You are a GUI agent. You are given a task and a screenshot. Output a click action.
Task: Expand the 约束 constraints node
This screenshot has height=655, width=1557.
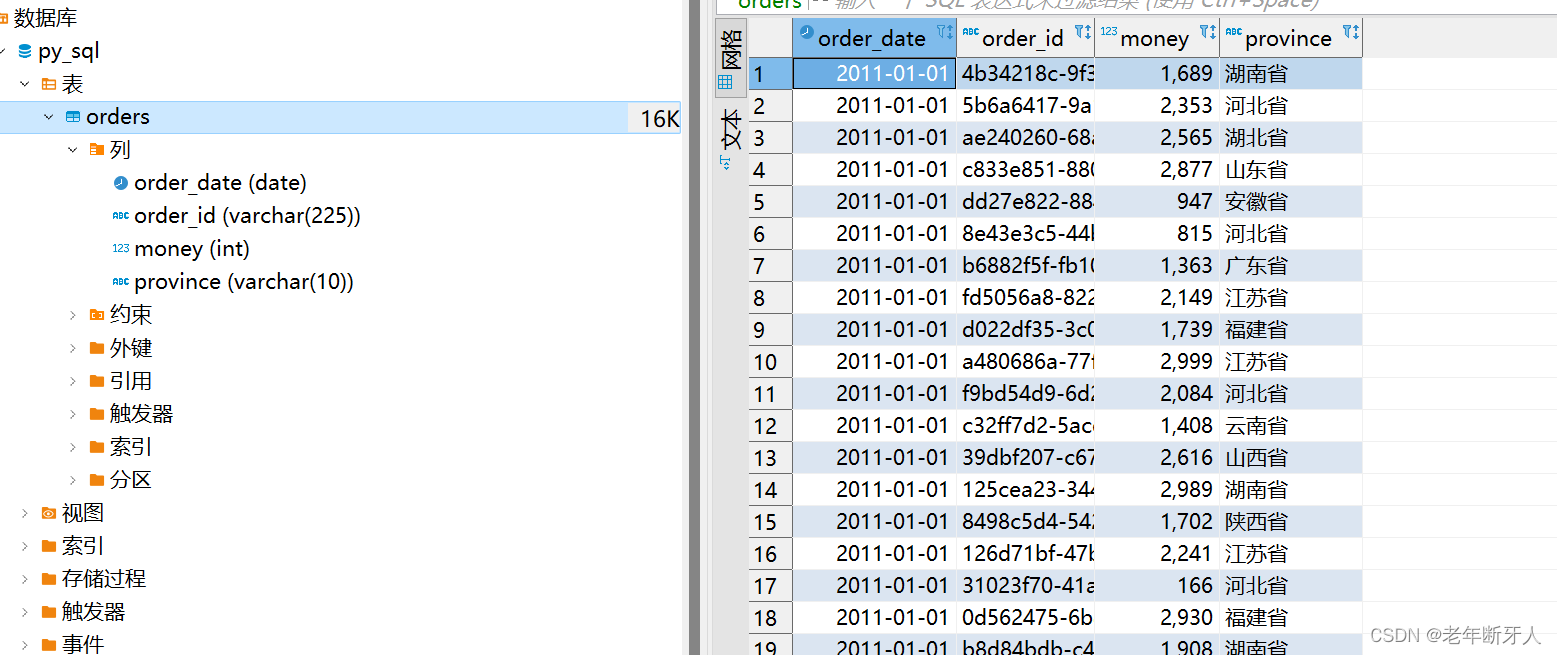click(72, 315)
